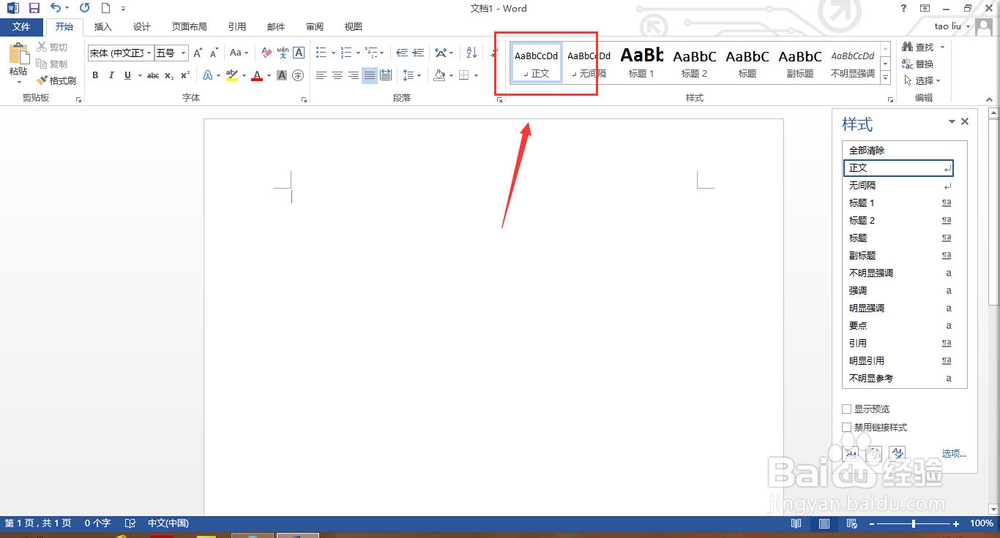This screenshot has width=1000, height=538.
Task: Increase font size with grow font
Action: click(x=198, y=53)
